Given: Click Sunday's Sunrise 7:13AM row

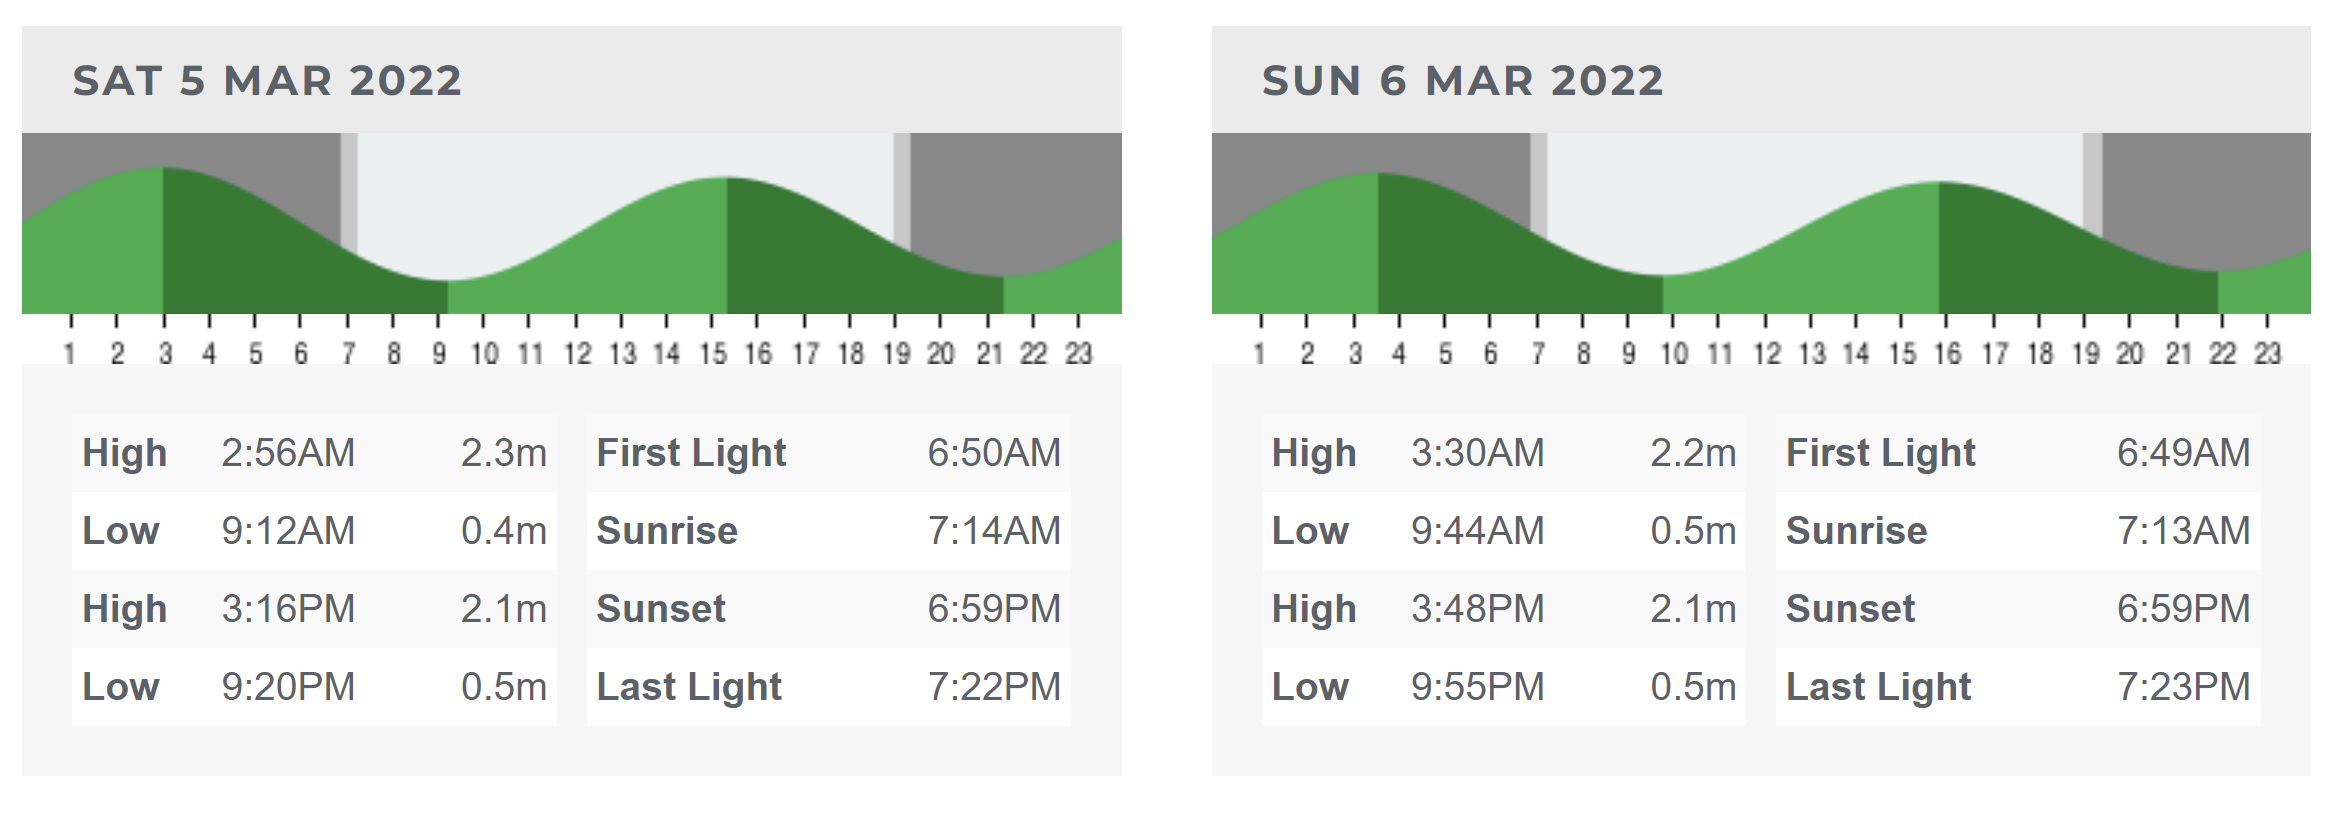Looking at the screenshot, I should pos(2018,531).
